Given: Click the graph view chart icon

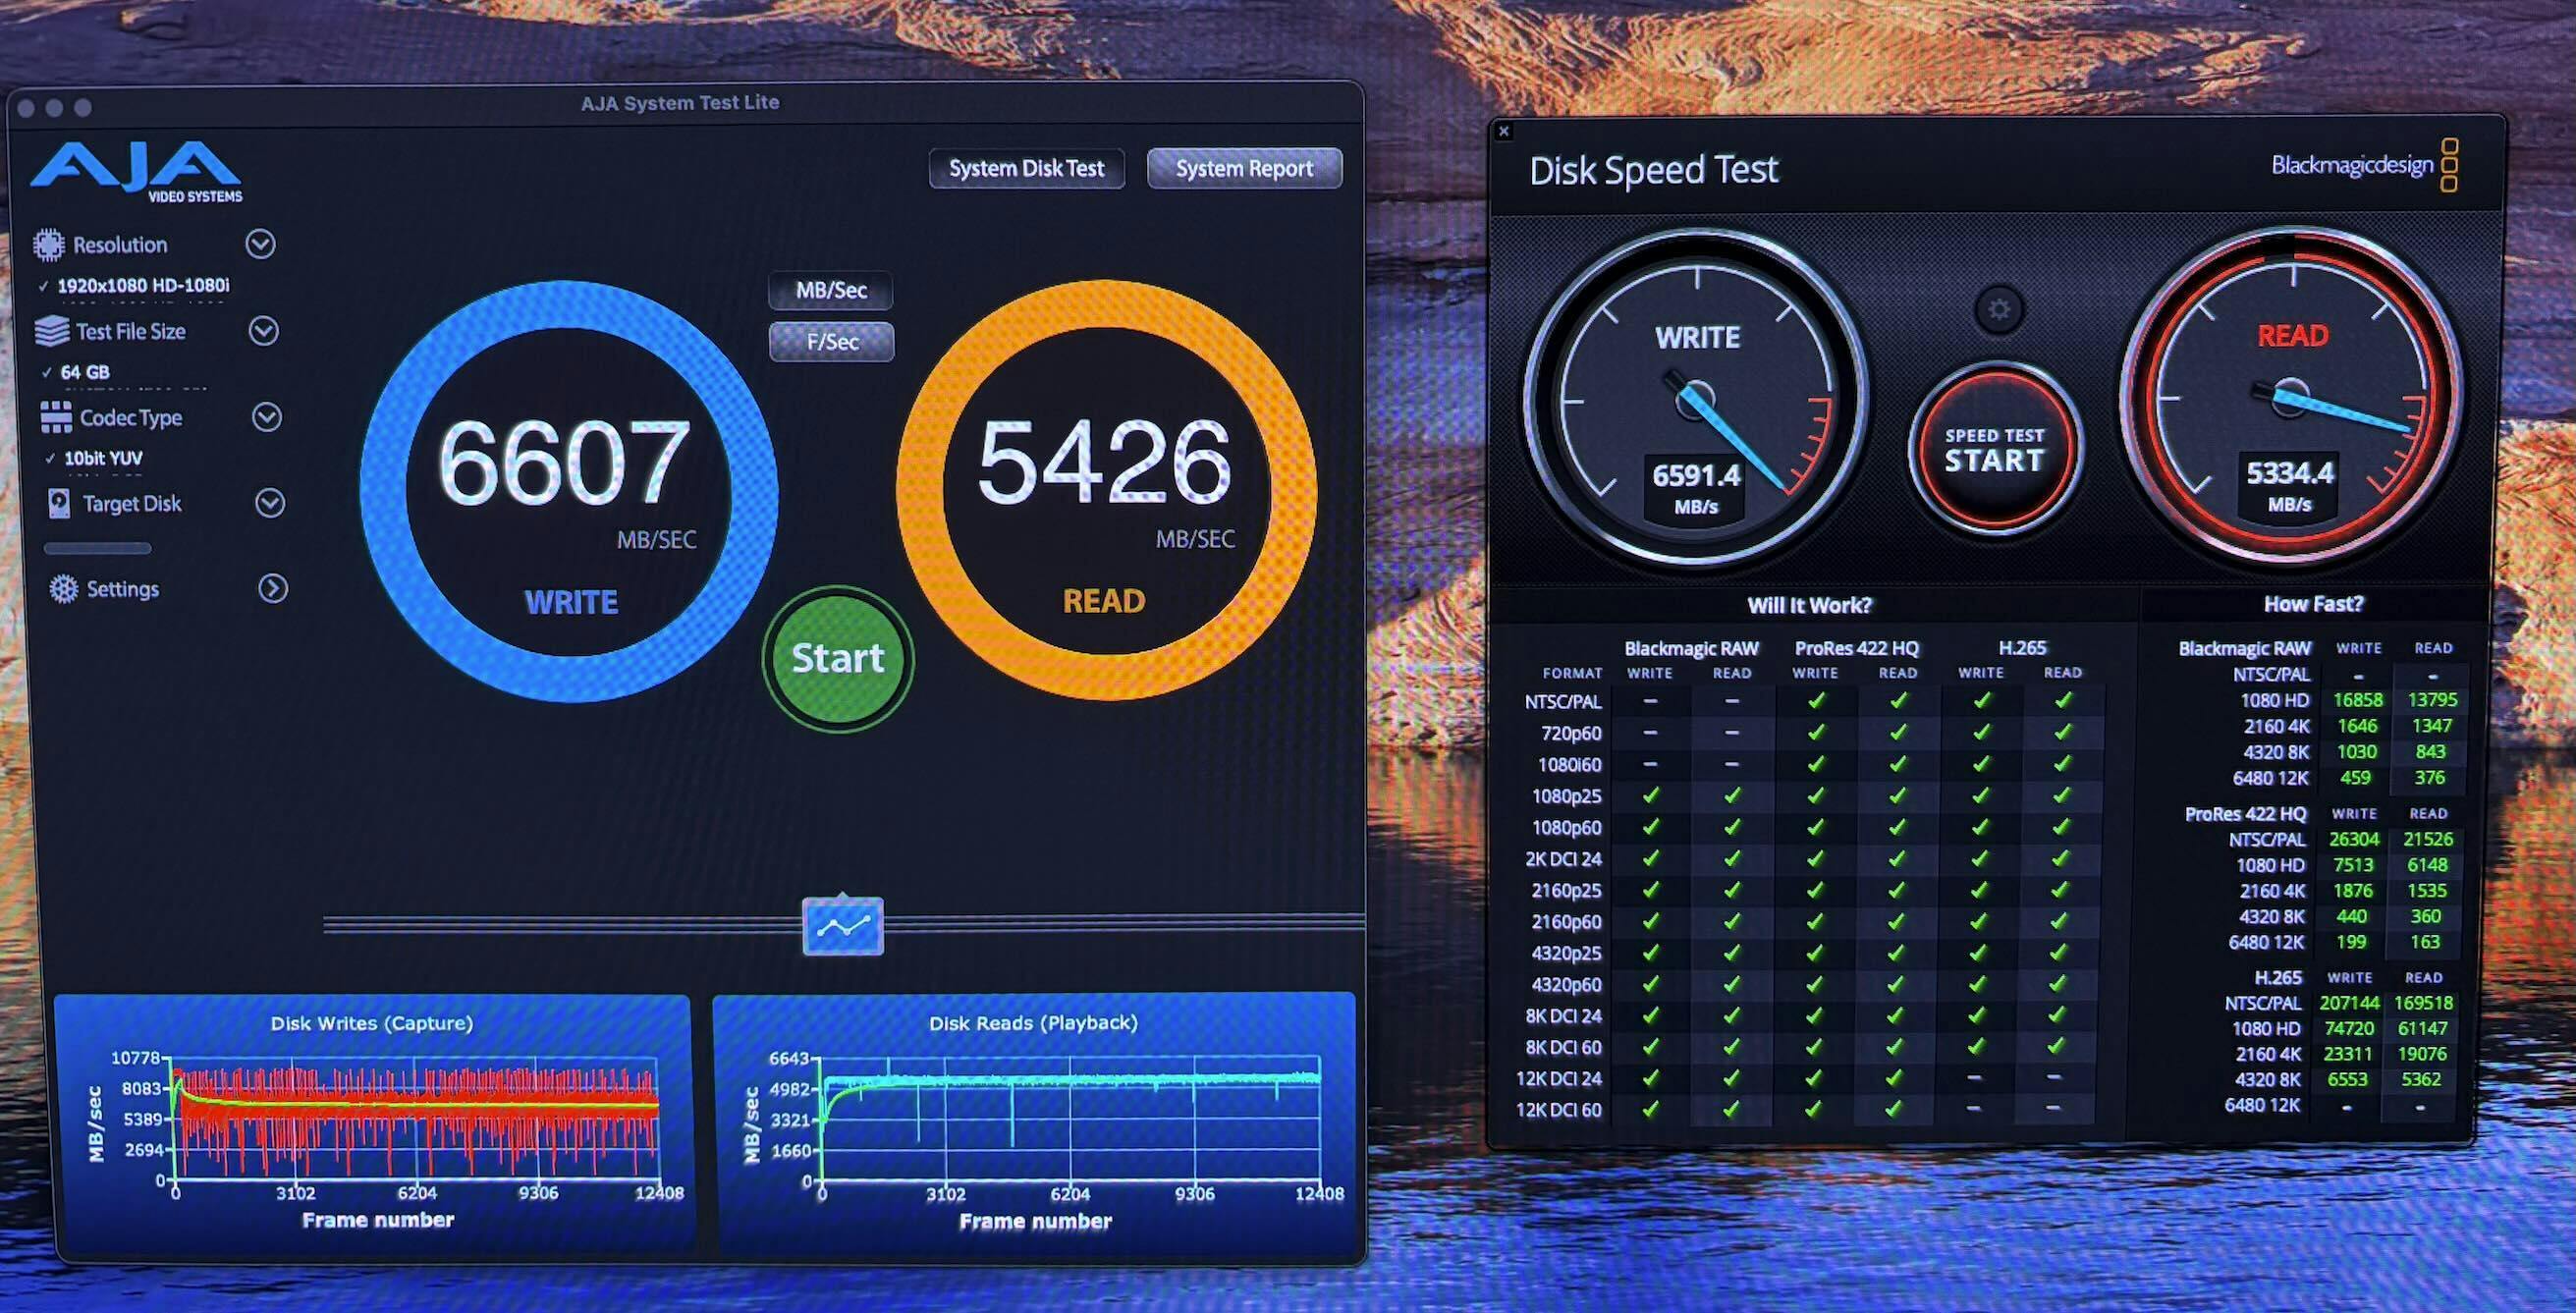Looking at the screenshot, I should (x=842, y=927).
